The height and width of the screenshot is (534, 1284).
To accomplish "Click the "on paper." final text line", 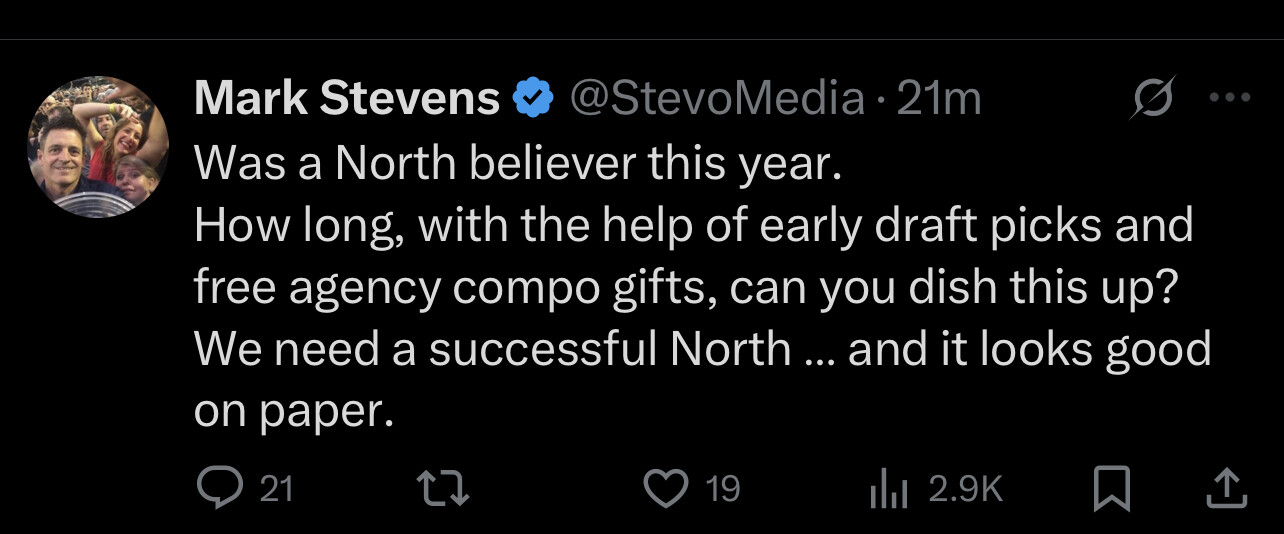I will pyautogui.click(x=290, y=410).
